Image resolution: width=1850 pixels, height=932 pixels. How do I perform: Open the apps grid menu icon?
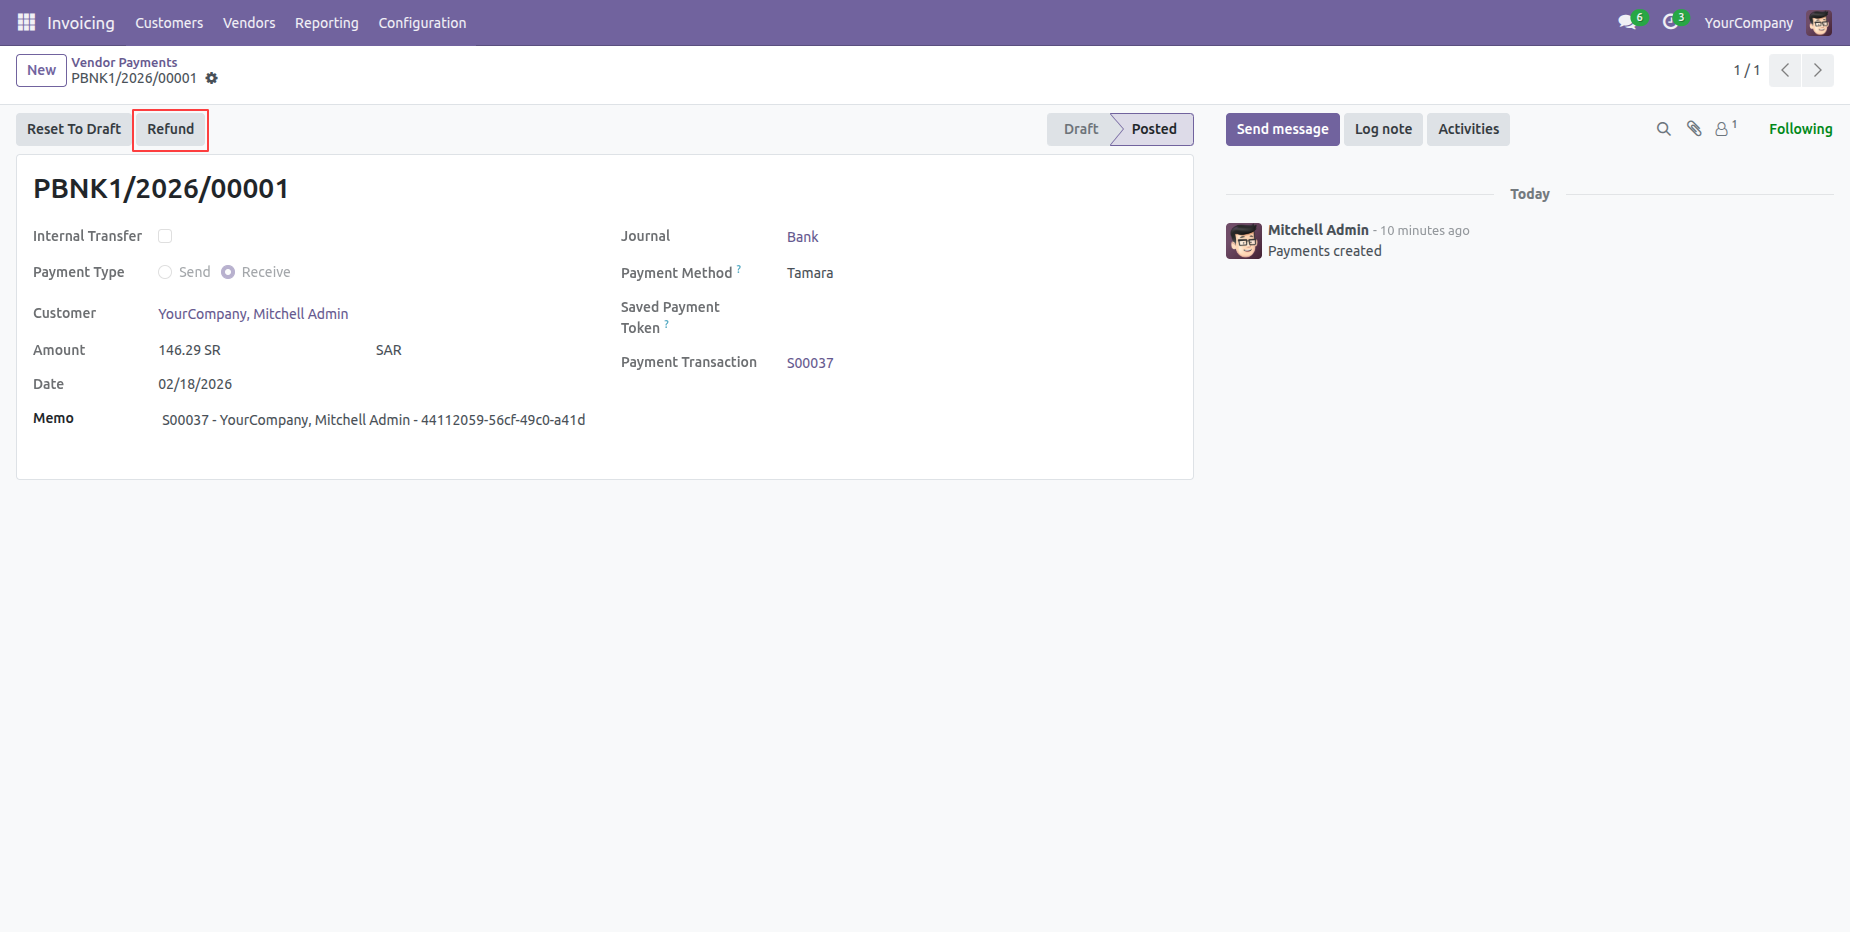[x=26, y=22]
